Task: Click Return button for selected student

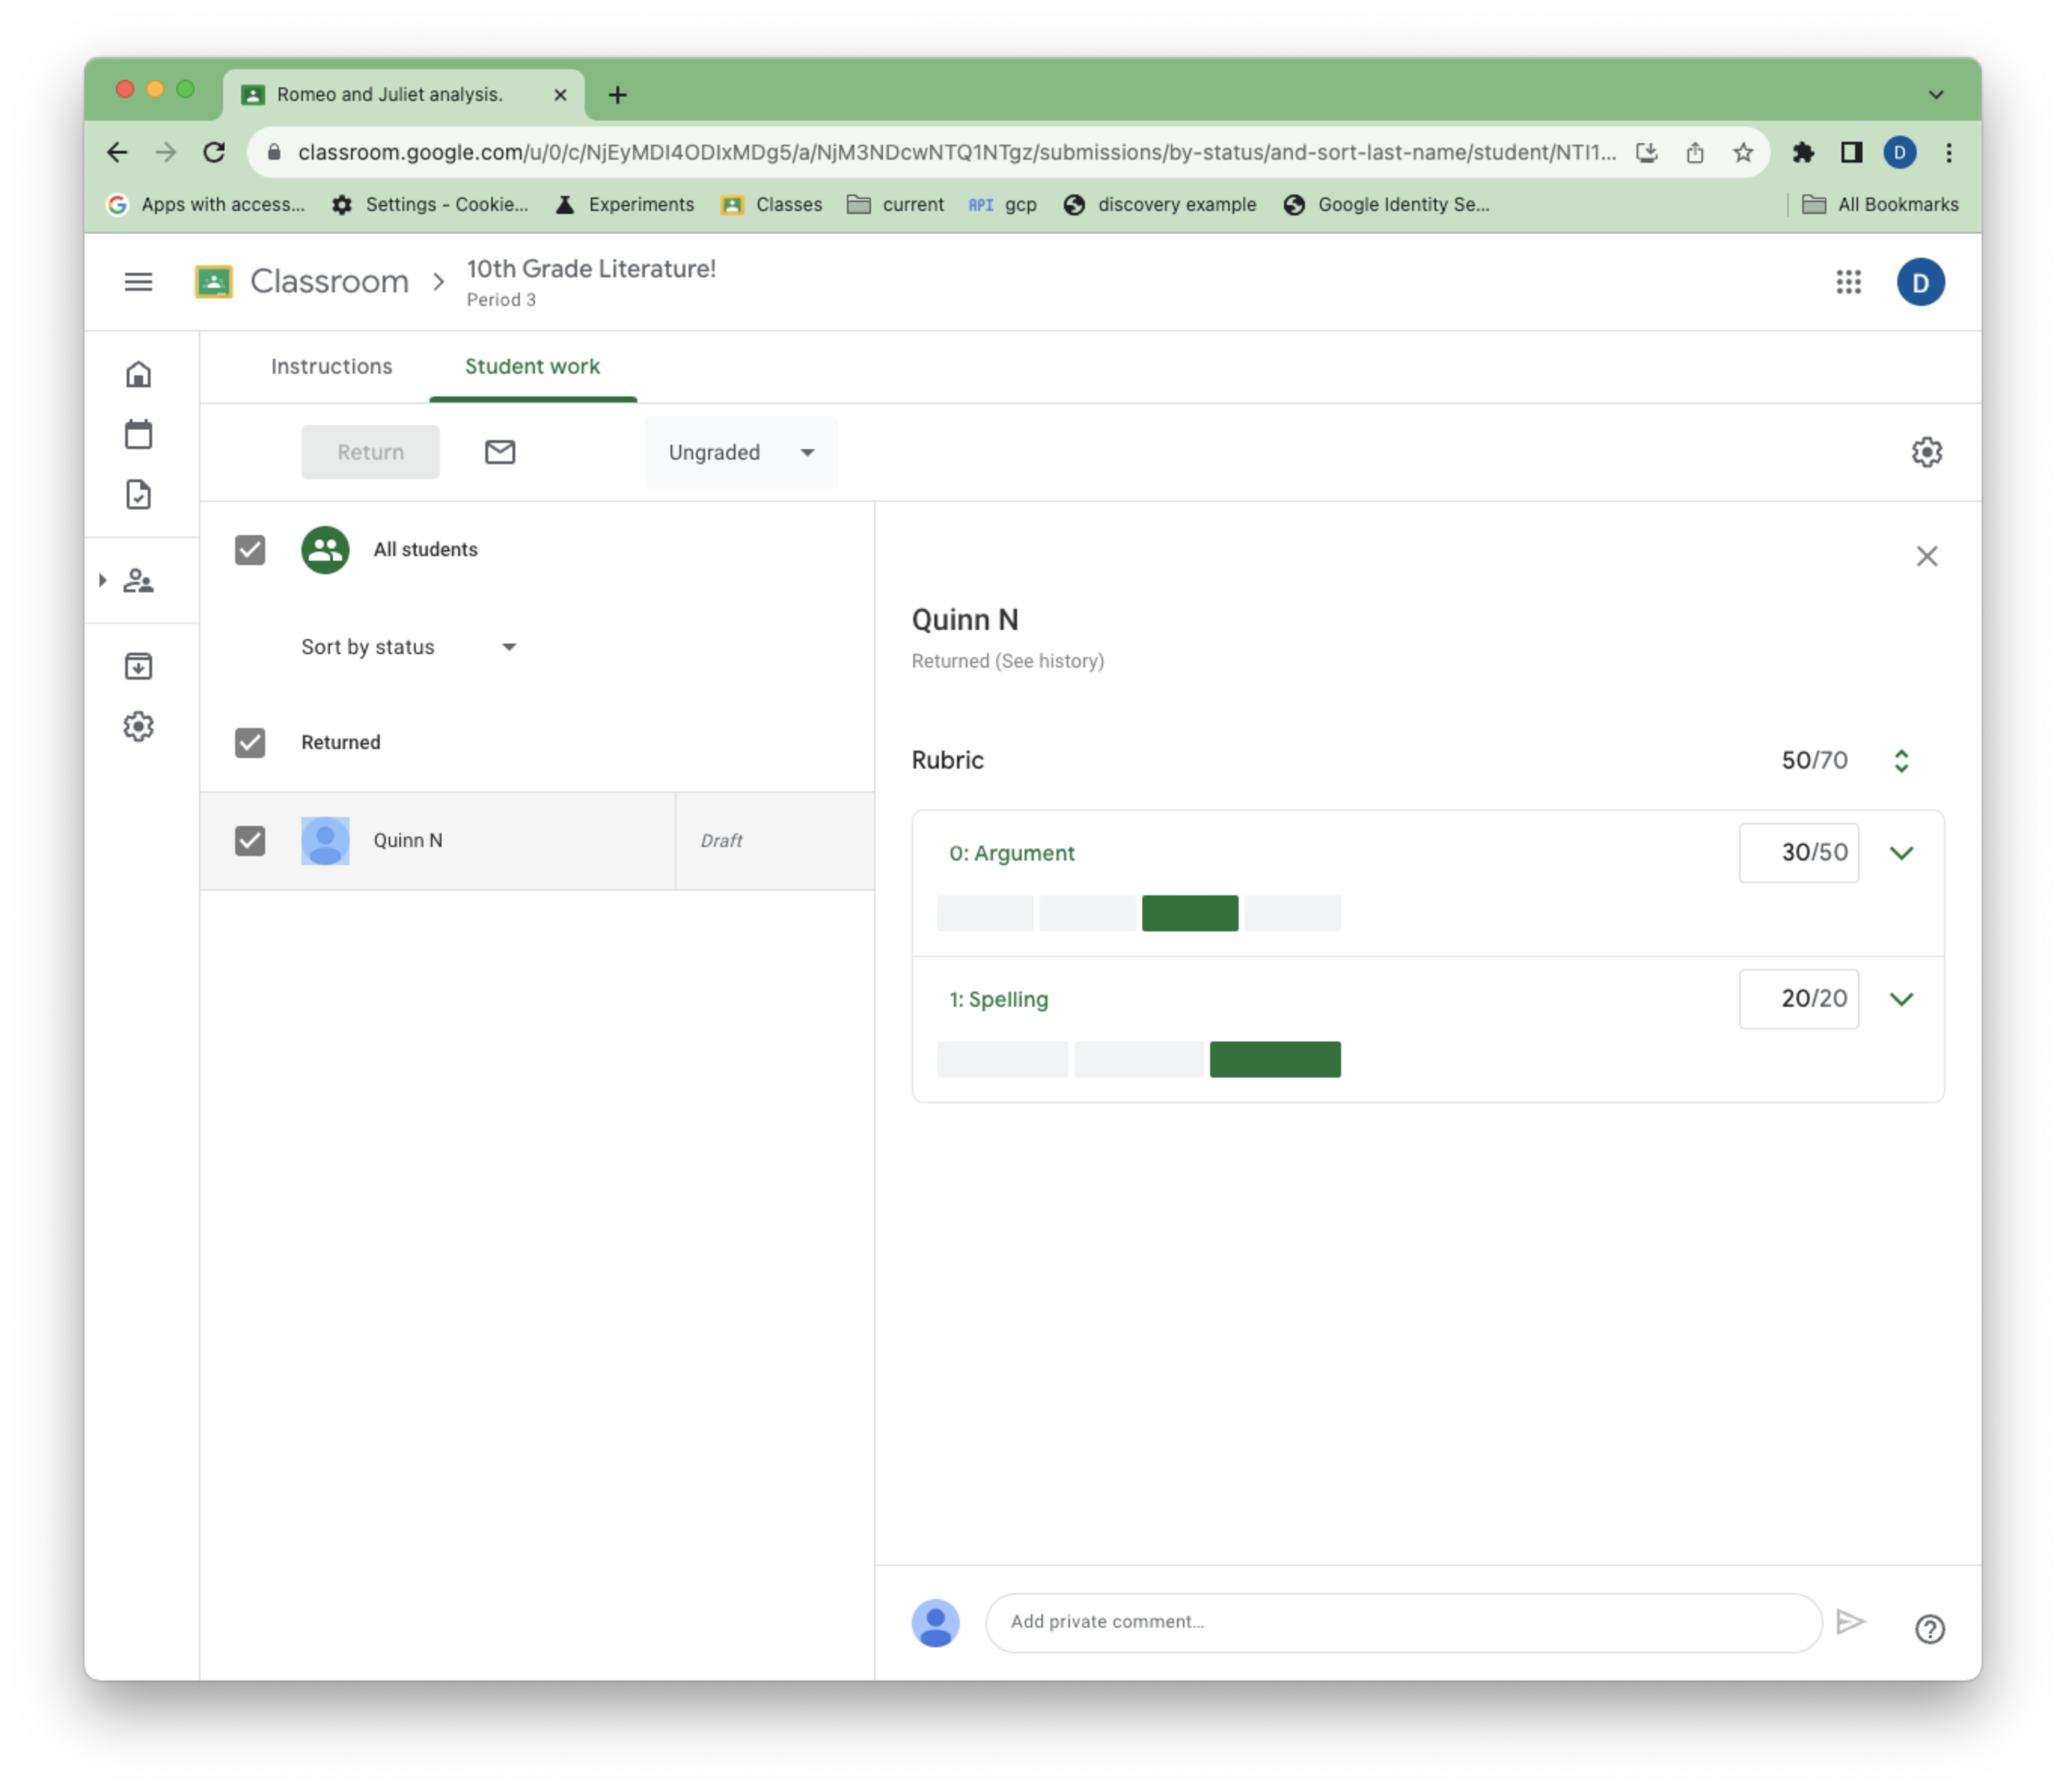Action: (x=371, y=451)
